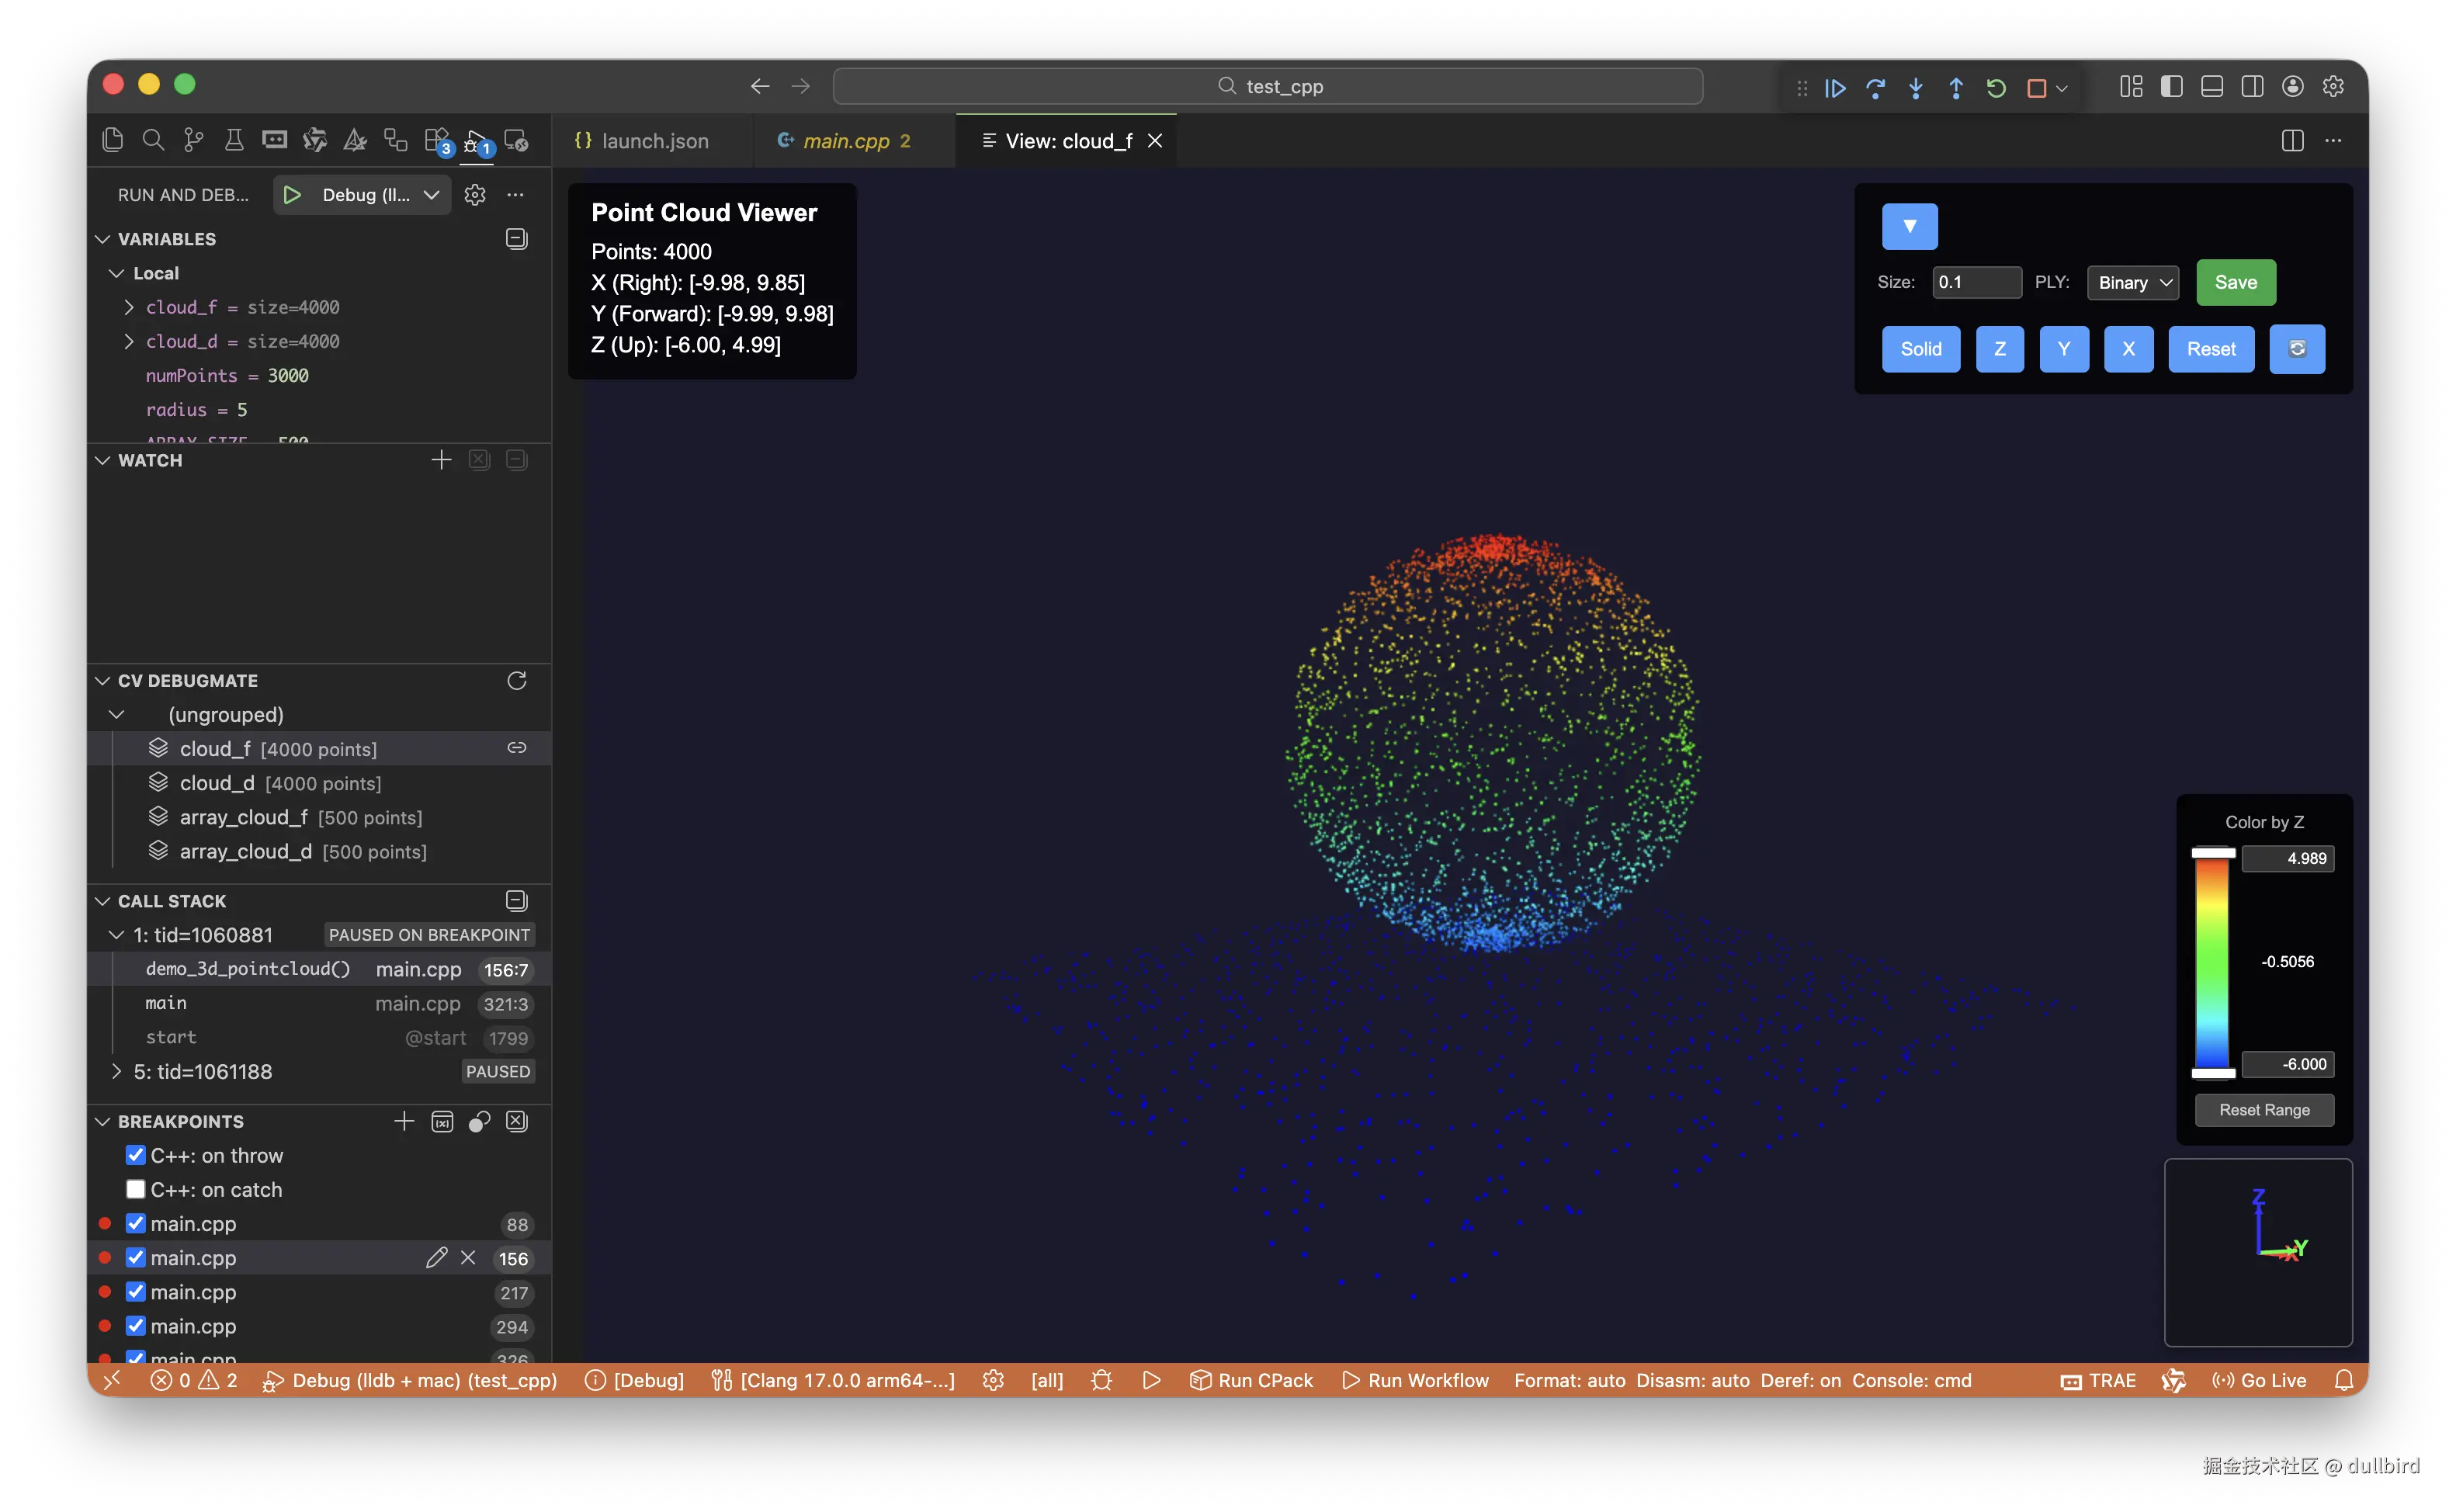Click the refresh icon next to Reset
2456x1512 pixels.
pyautogui.click(x=2296, y=349)
